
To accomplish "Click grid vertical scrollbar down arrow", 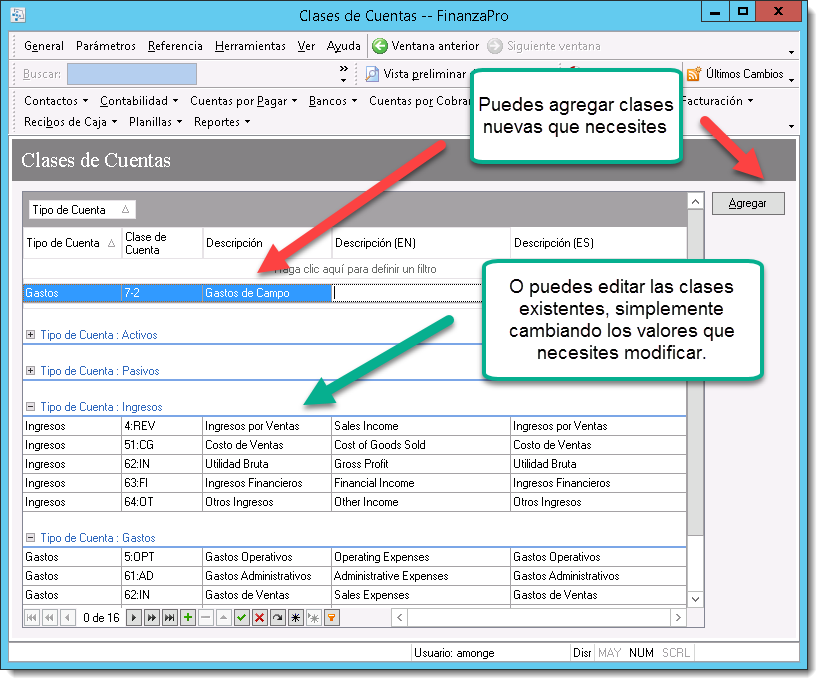I will (x=695, y=599).
